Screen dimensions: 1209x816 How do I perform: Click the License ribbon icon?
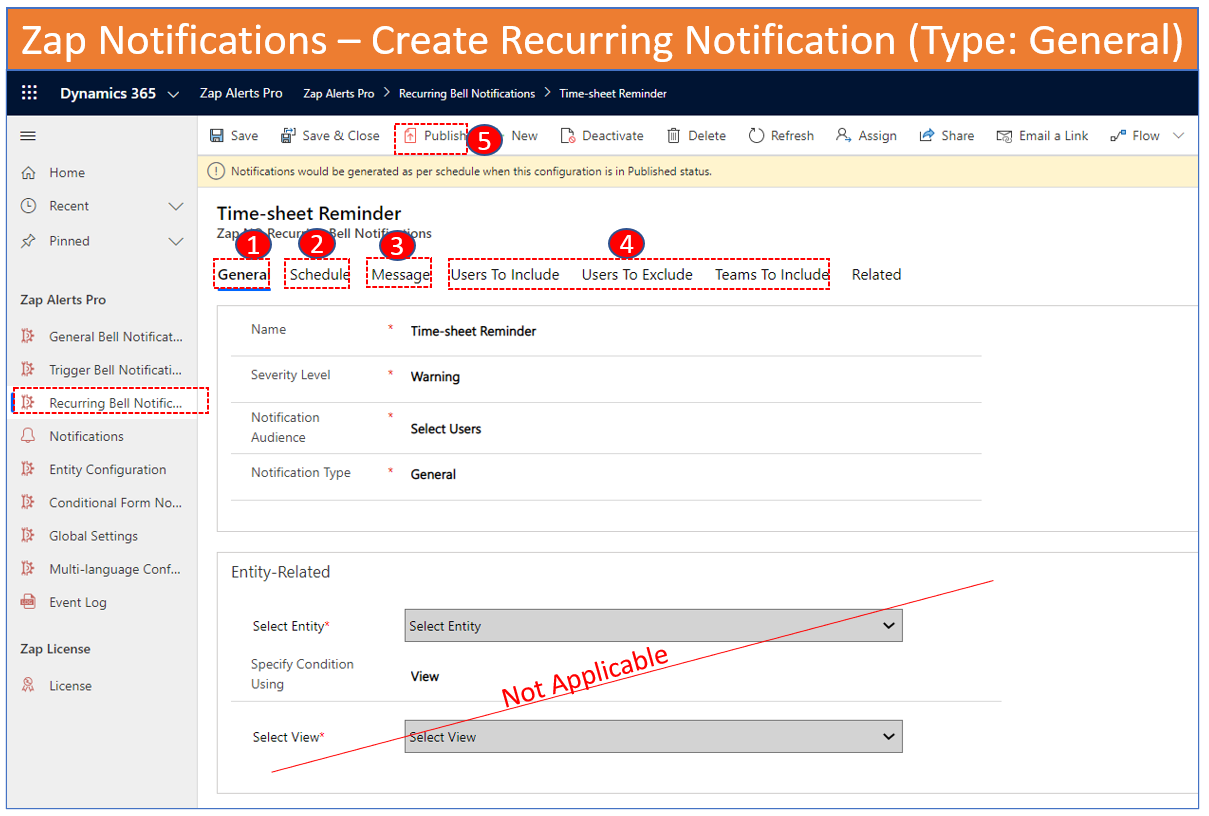28,686
